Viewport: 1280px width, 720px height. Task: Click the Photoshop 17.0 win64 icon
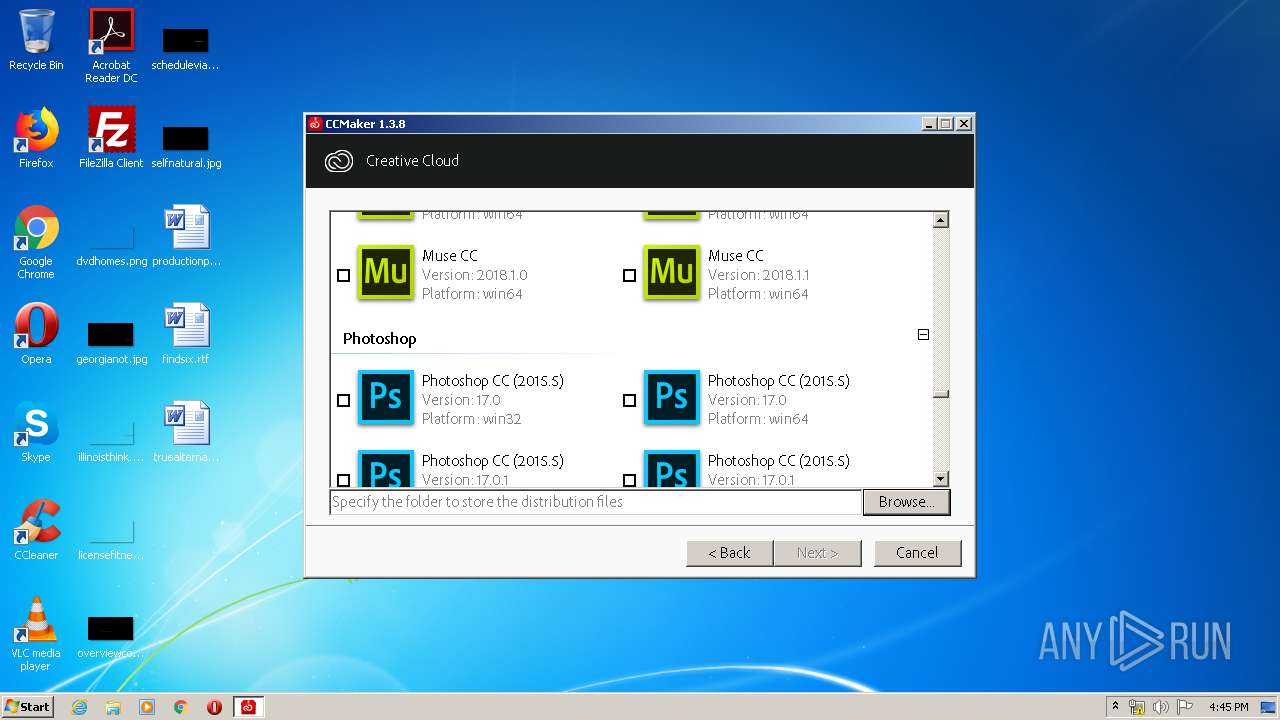coord(672,397)
